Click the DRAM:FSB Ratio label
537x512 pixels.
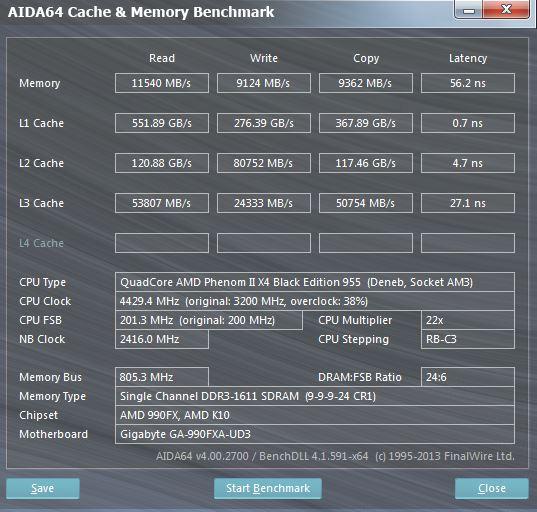360,377
